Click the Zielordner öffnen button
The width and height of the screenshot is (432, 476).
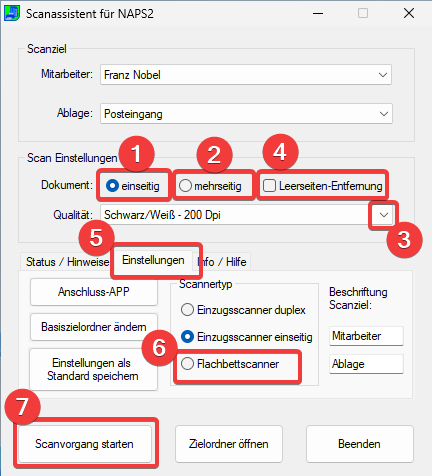point(229,444)
